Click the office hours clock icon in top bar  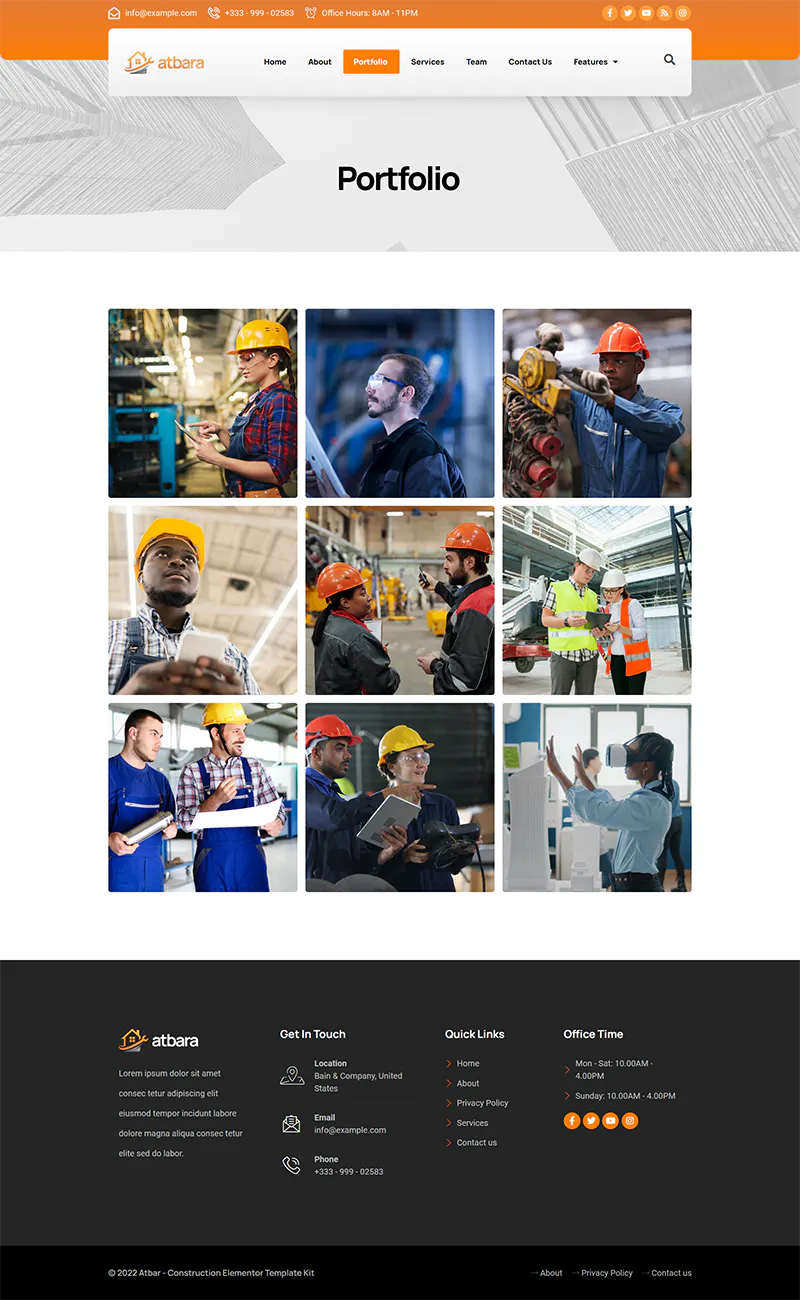pyautogui.click(x=311, y=13)
